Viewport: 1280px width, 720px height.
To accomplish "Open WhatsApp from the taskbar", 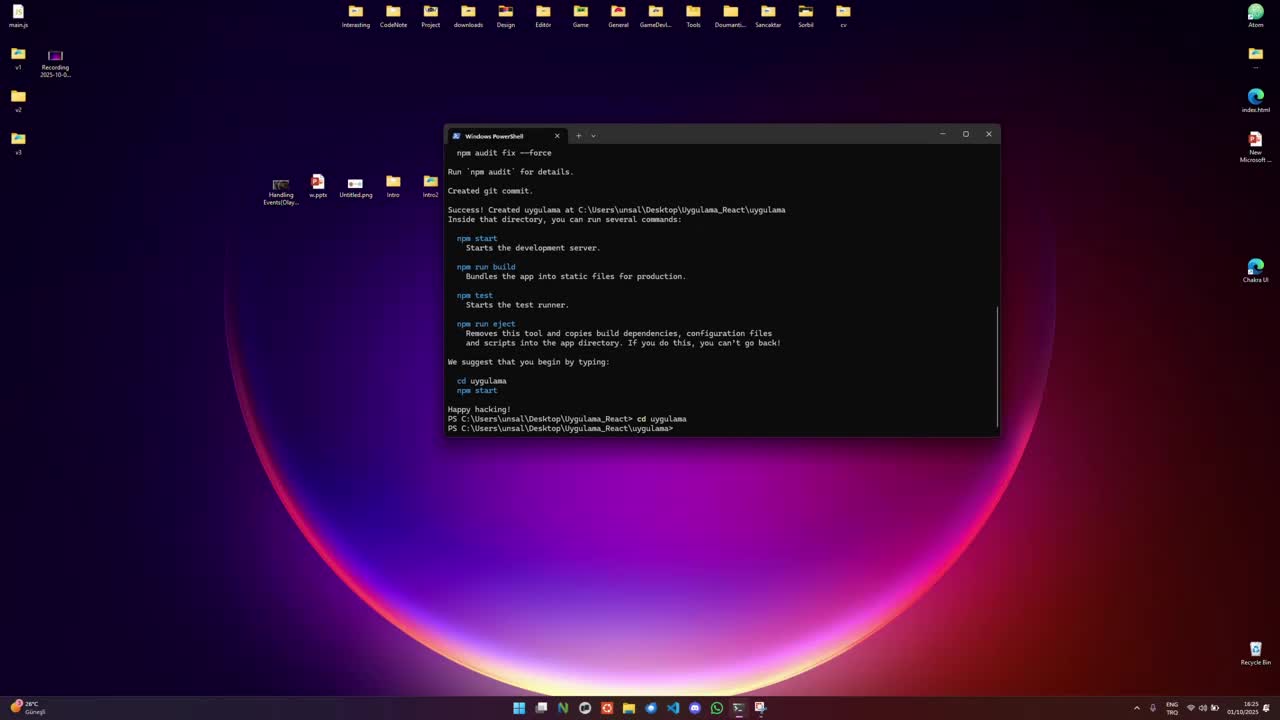I will tap(717, 708).
